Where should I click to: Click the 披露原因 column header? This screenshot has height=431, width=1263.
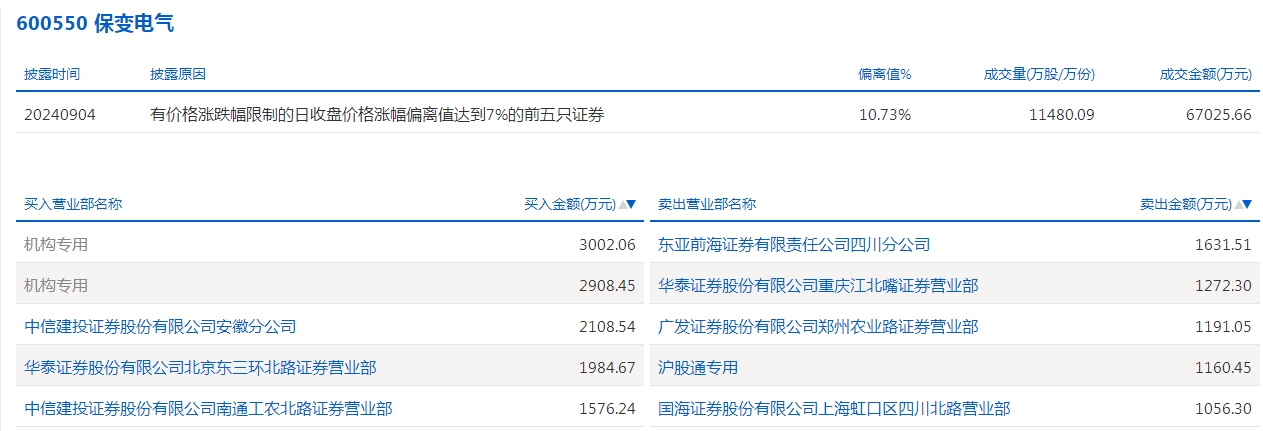pos(178,74)
